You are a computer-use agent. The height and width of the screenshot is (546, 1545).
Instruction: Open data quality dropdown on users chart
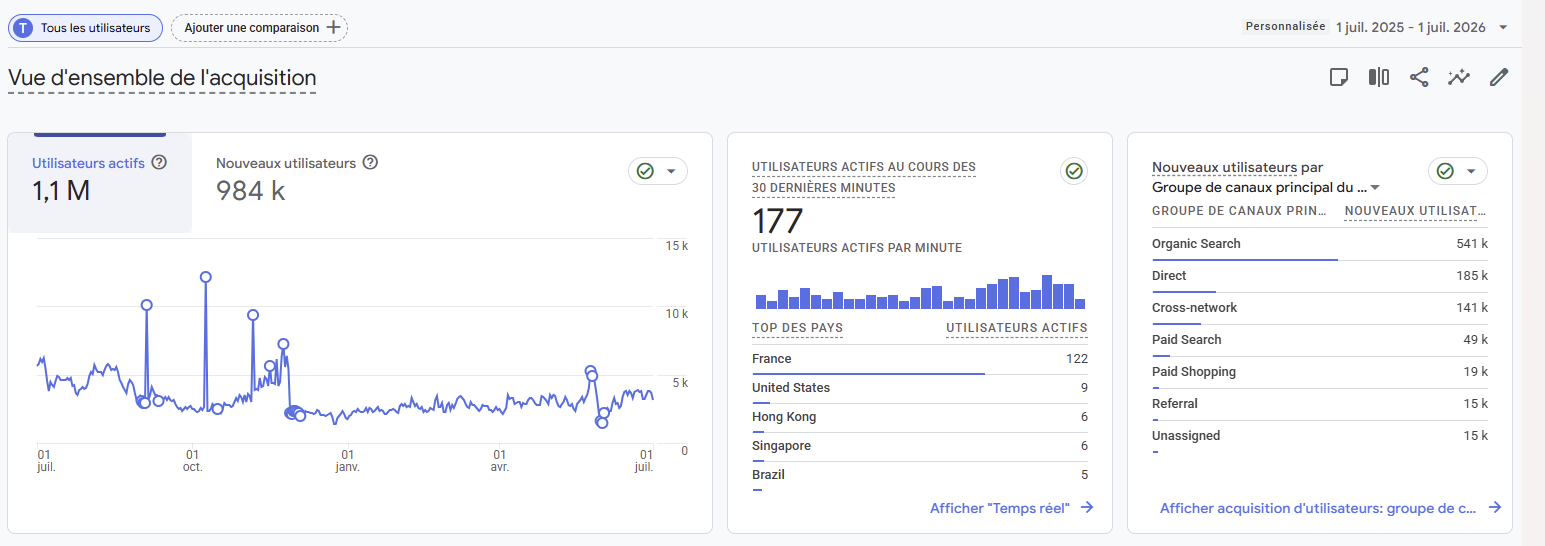coord(658,172)
